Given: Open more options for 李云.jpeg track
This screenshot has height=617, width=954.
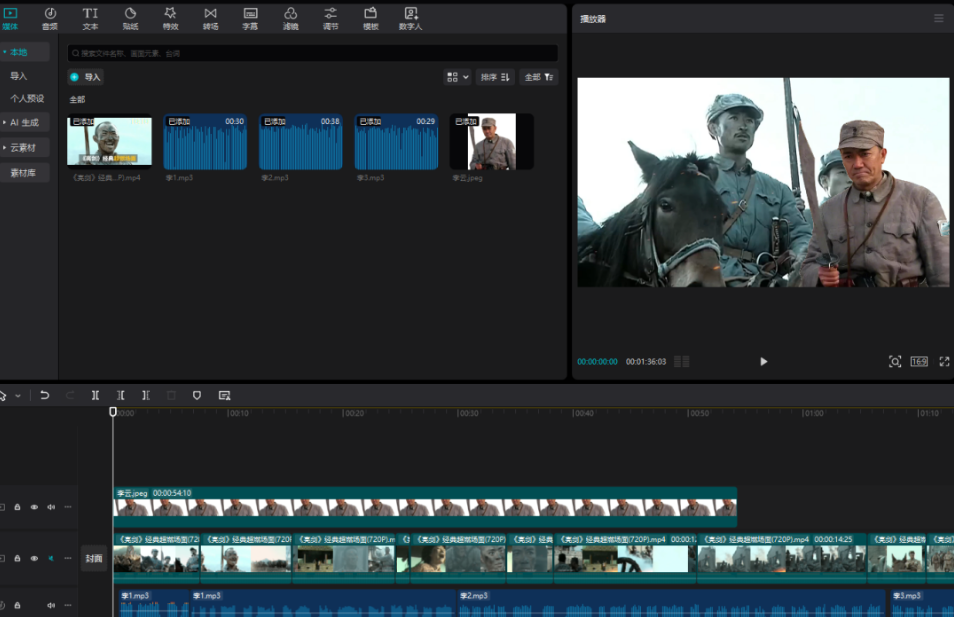Looking at the screenshot, I should [x=68, y=507].
